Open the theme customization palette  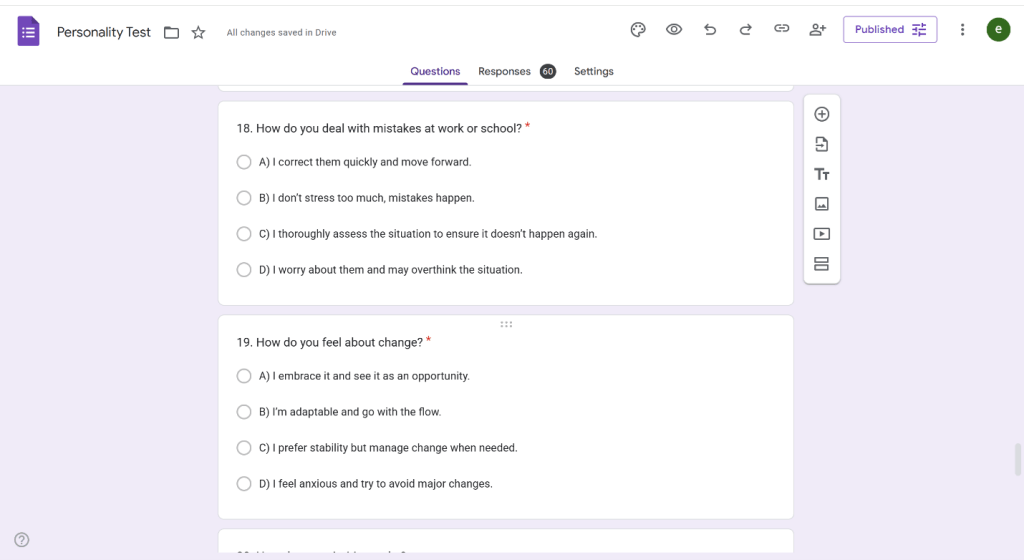tap(638, 30)
